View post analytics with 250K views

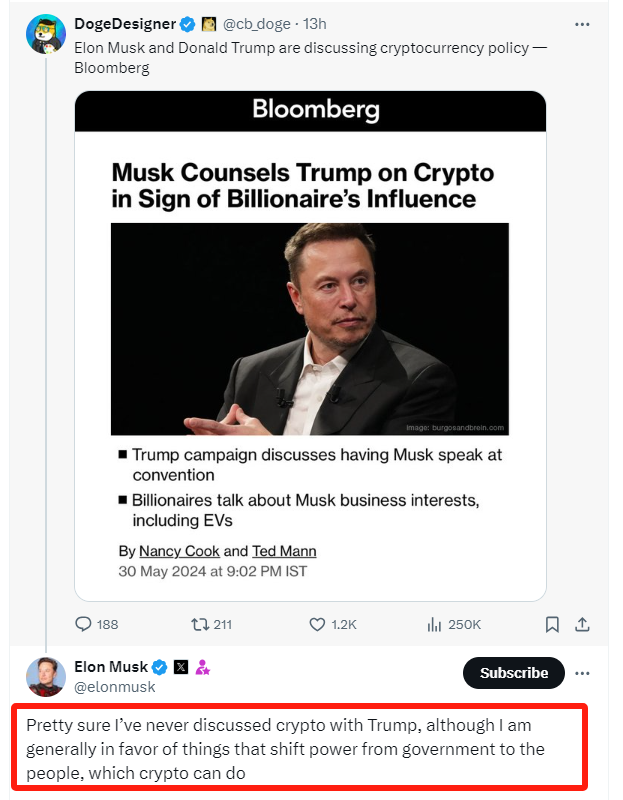(435, 624)
